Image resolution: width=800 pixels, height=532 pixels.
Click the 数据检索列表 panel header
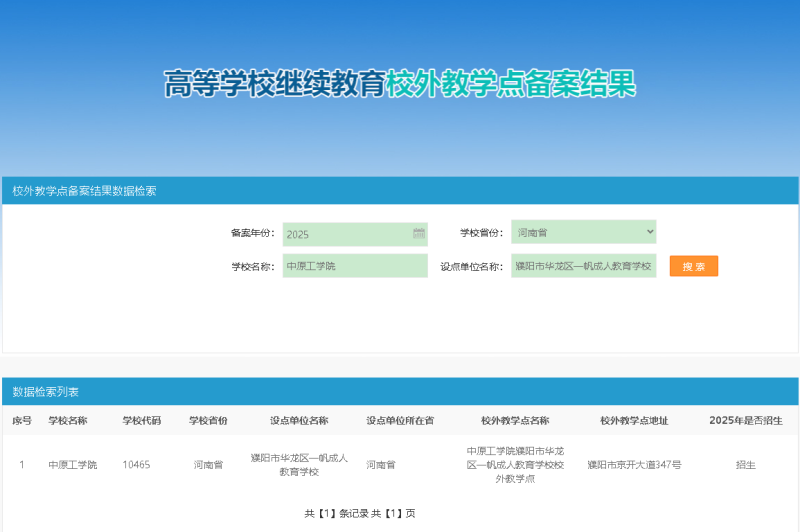tap(46, 392)
